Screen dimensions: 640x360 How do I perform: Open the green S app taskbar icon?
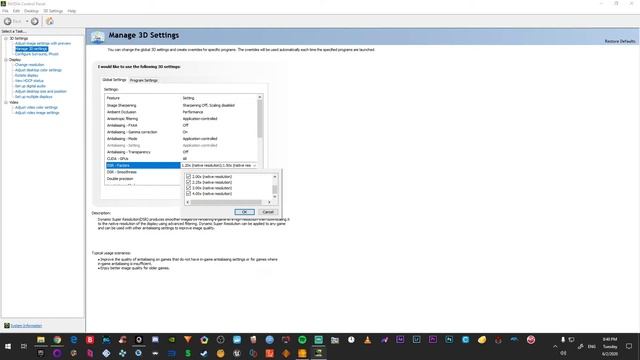point(188,353)
